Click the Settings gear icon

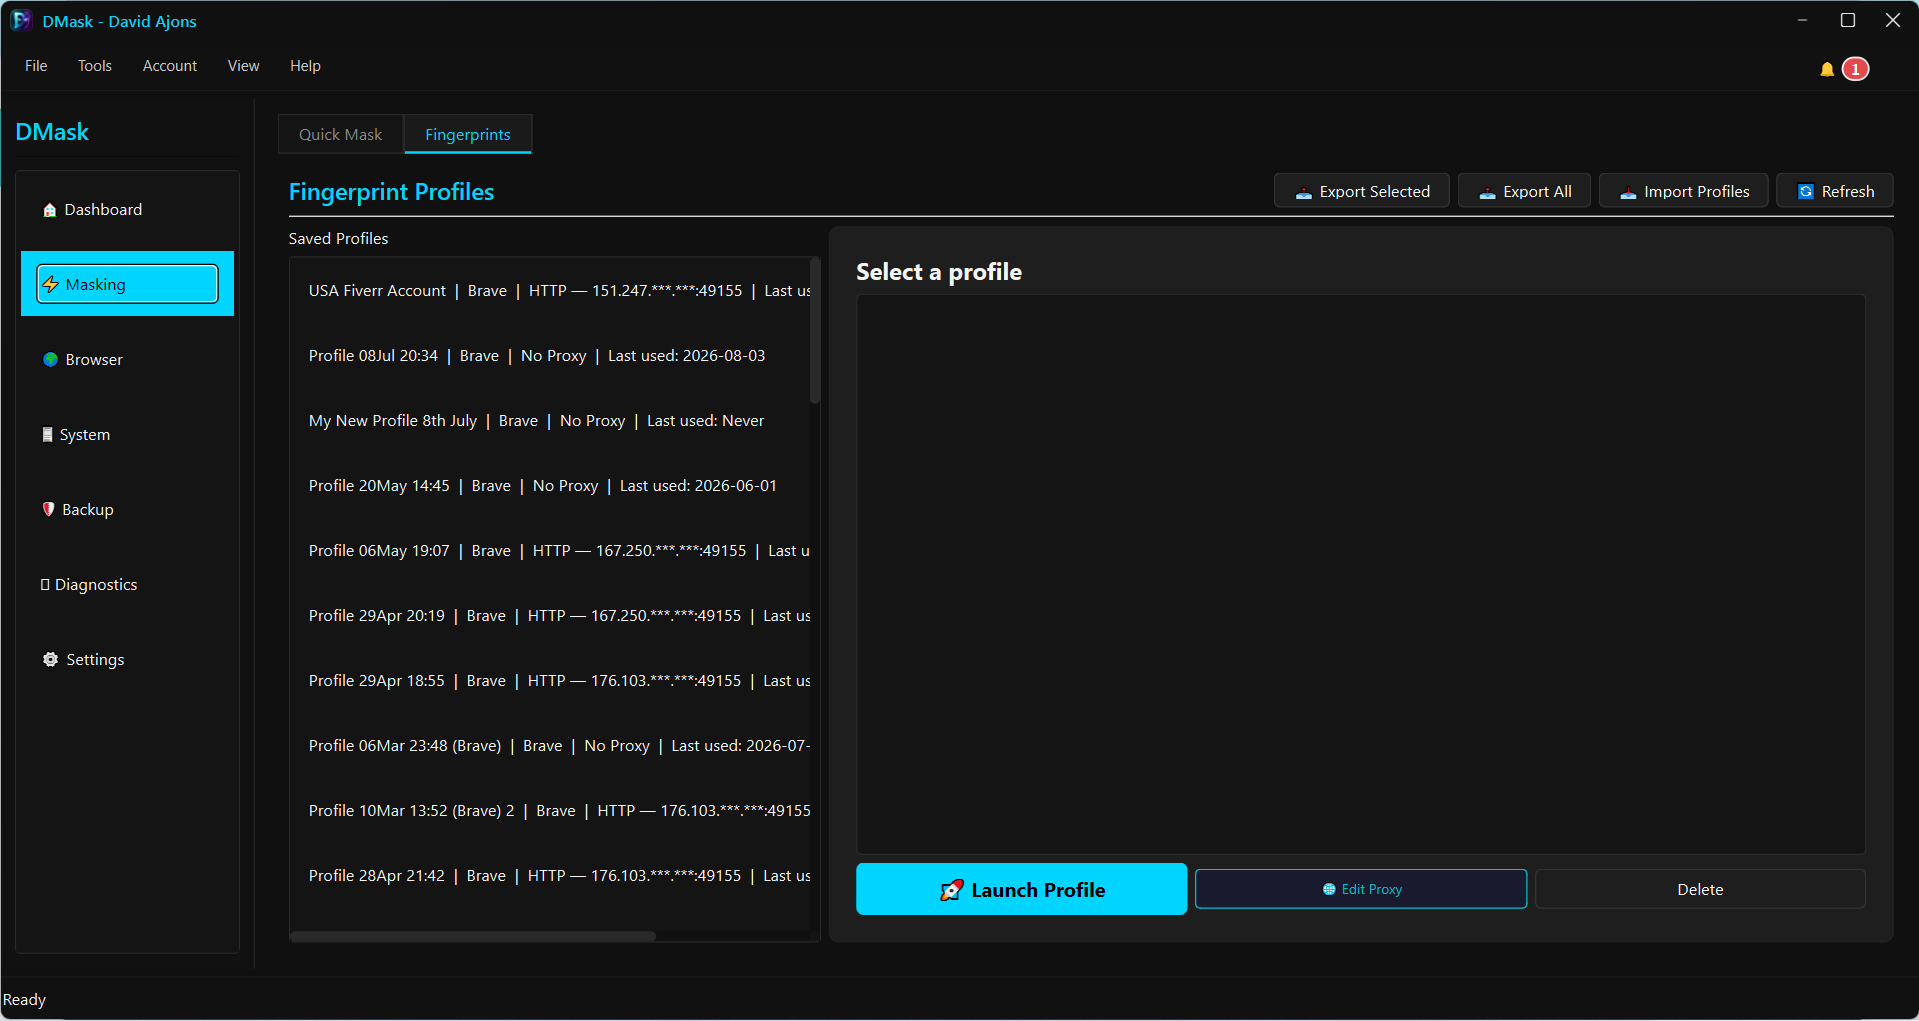click(50, 660)
